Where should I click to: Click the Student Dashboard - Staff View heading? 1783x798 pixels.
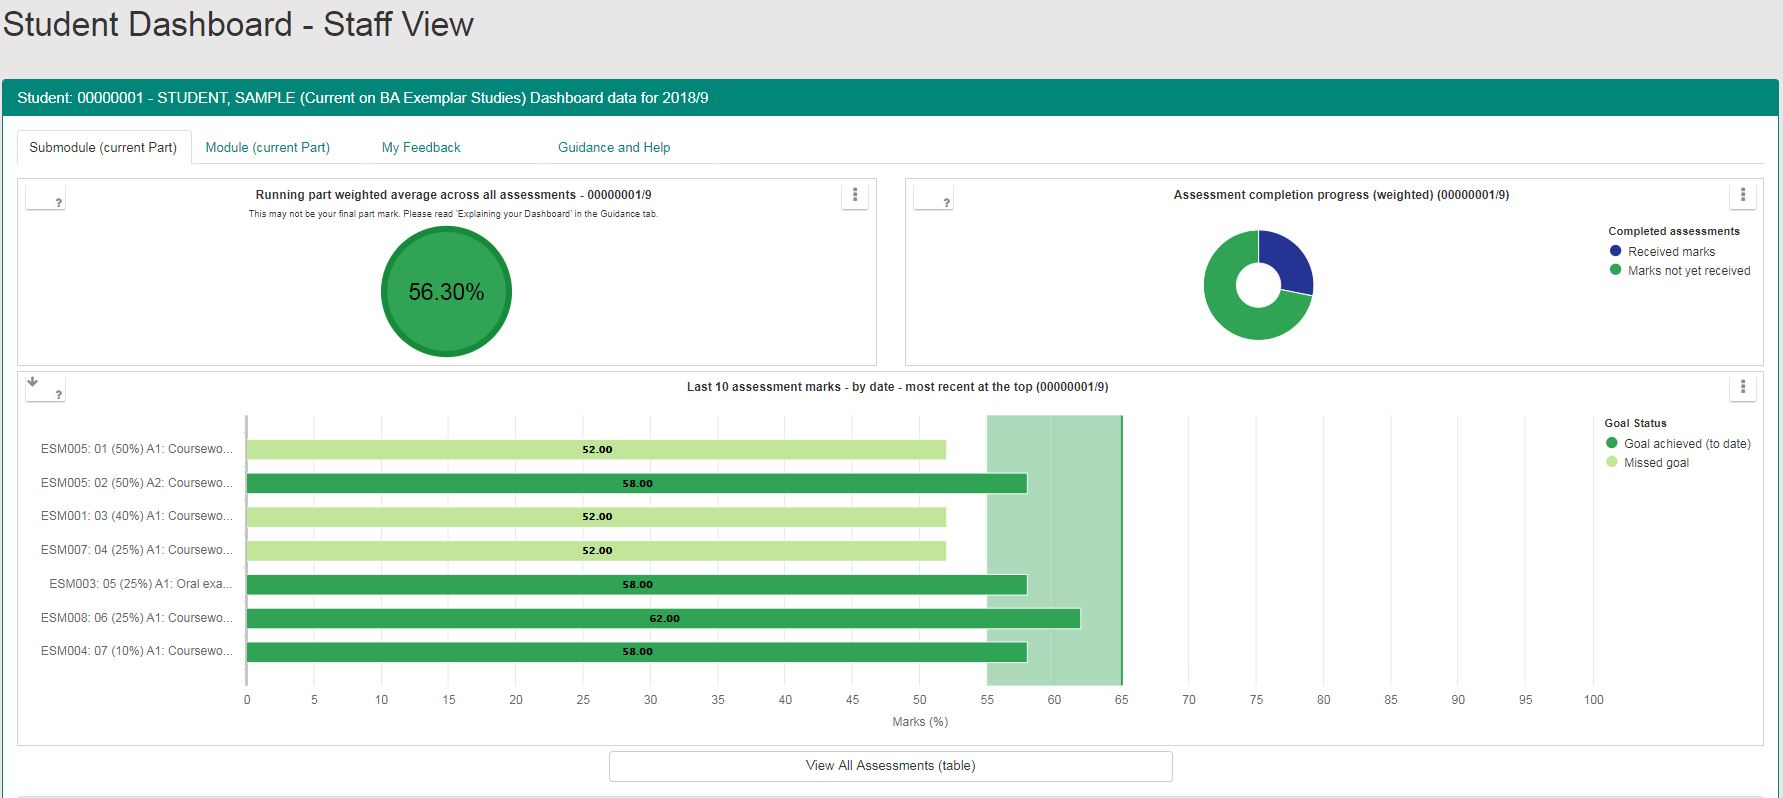[x=238, y=24]
